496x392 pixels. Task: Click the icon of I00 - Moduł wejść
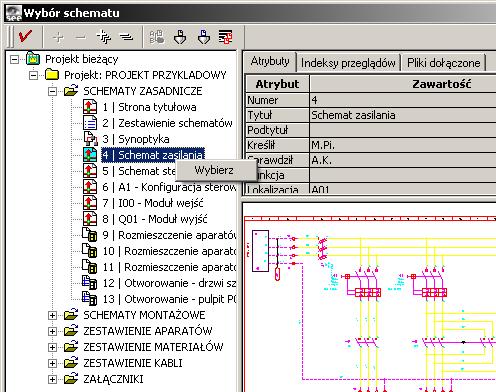90,203
